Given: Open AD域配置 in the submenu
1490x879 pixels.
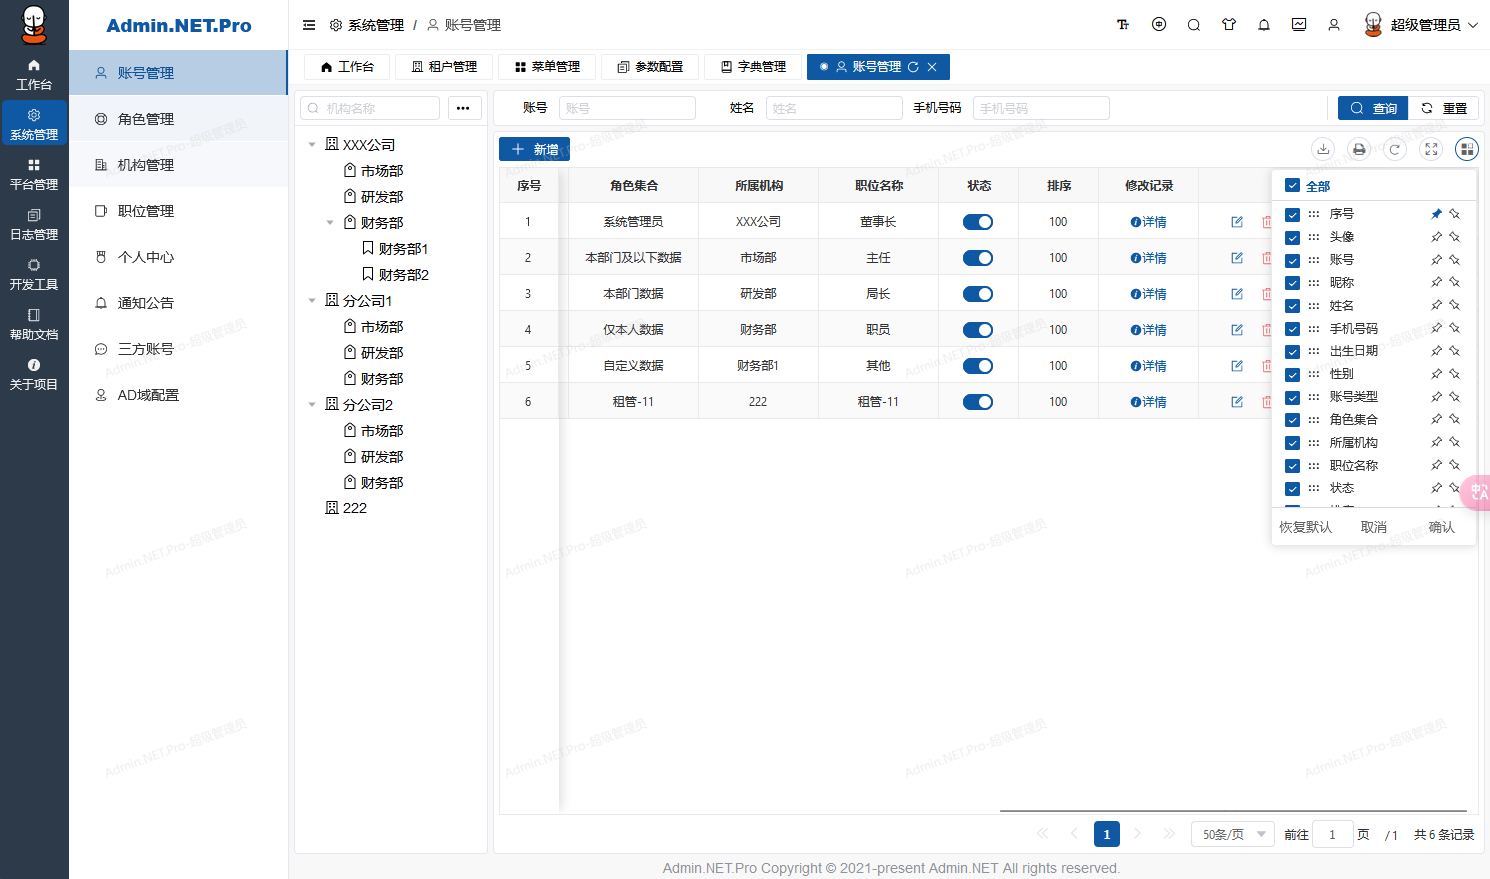Looking at the screenshot, I should coord(179,395).
